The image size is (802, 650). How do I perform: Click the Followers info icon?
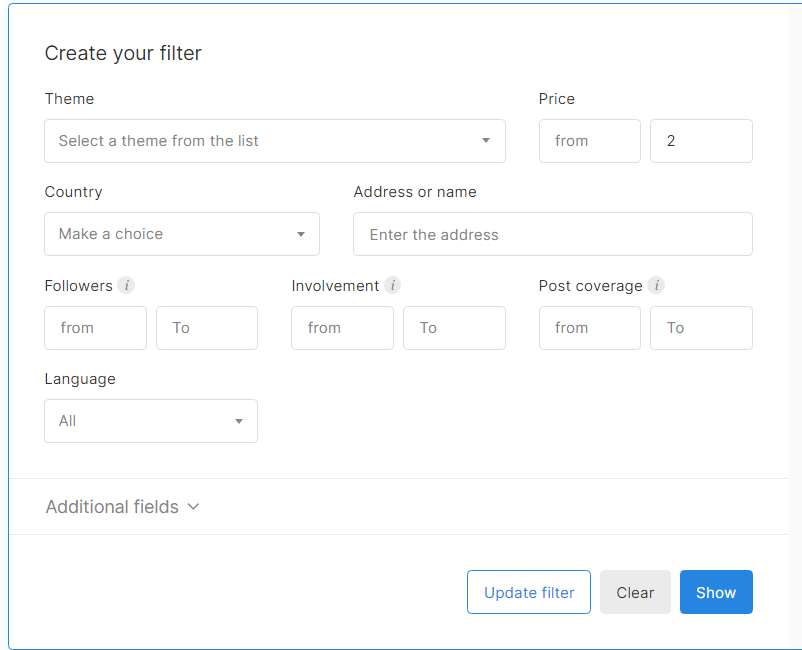[126, 286]
